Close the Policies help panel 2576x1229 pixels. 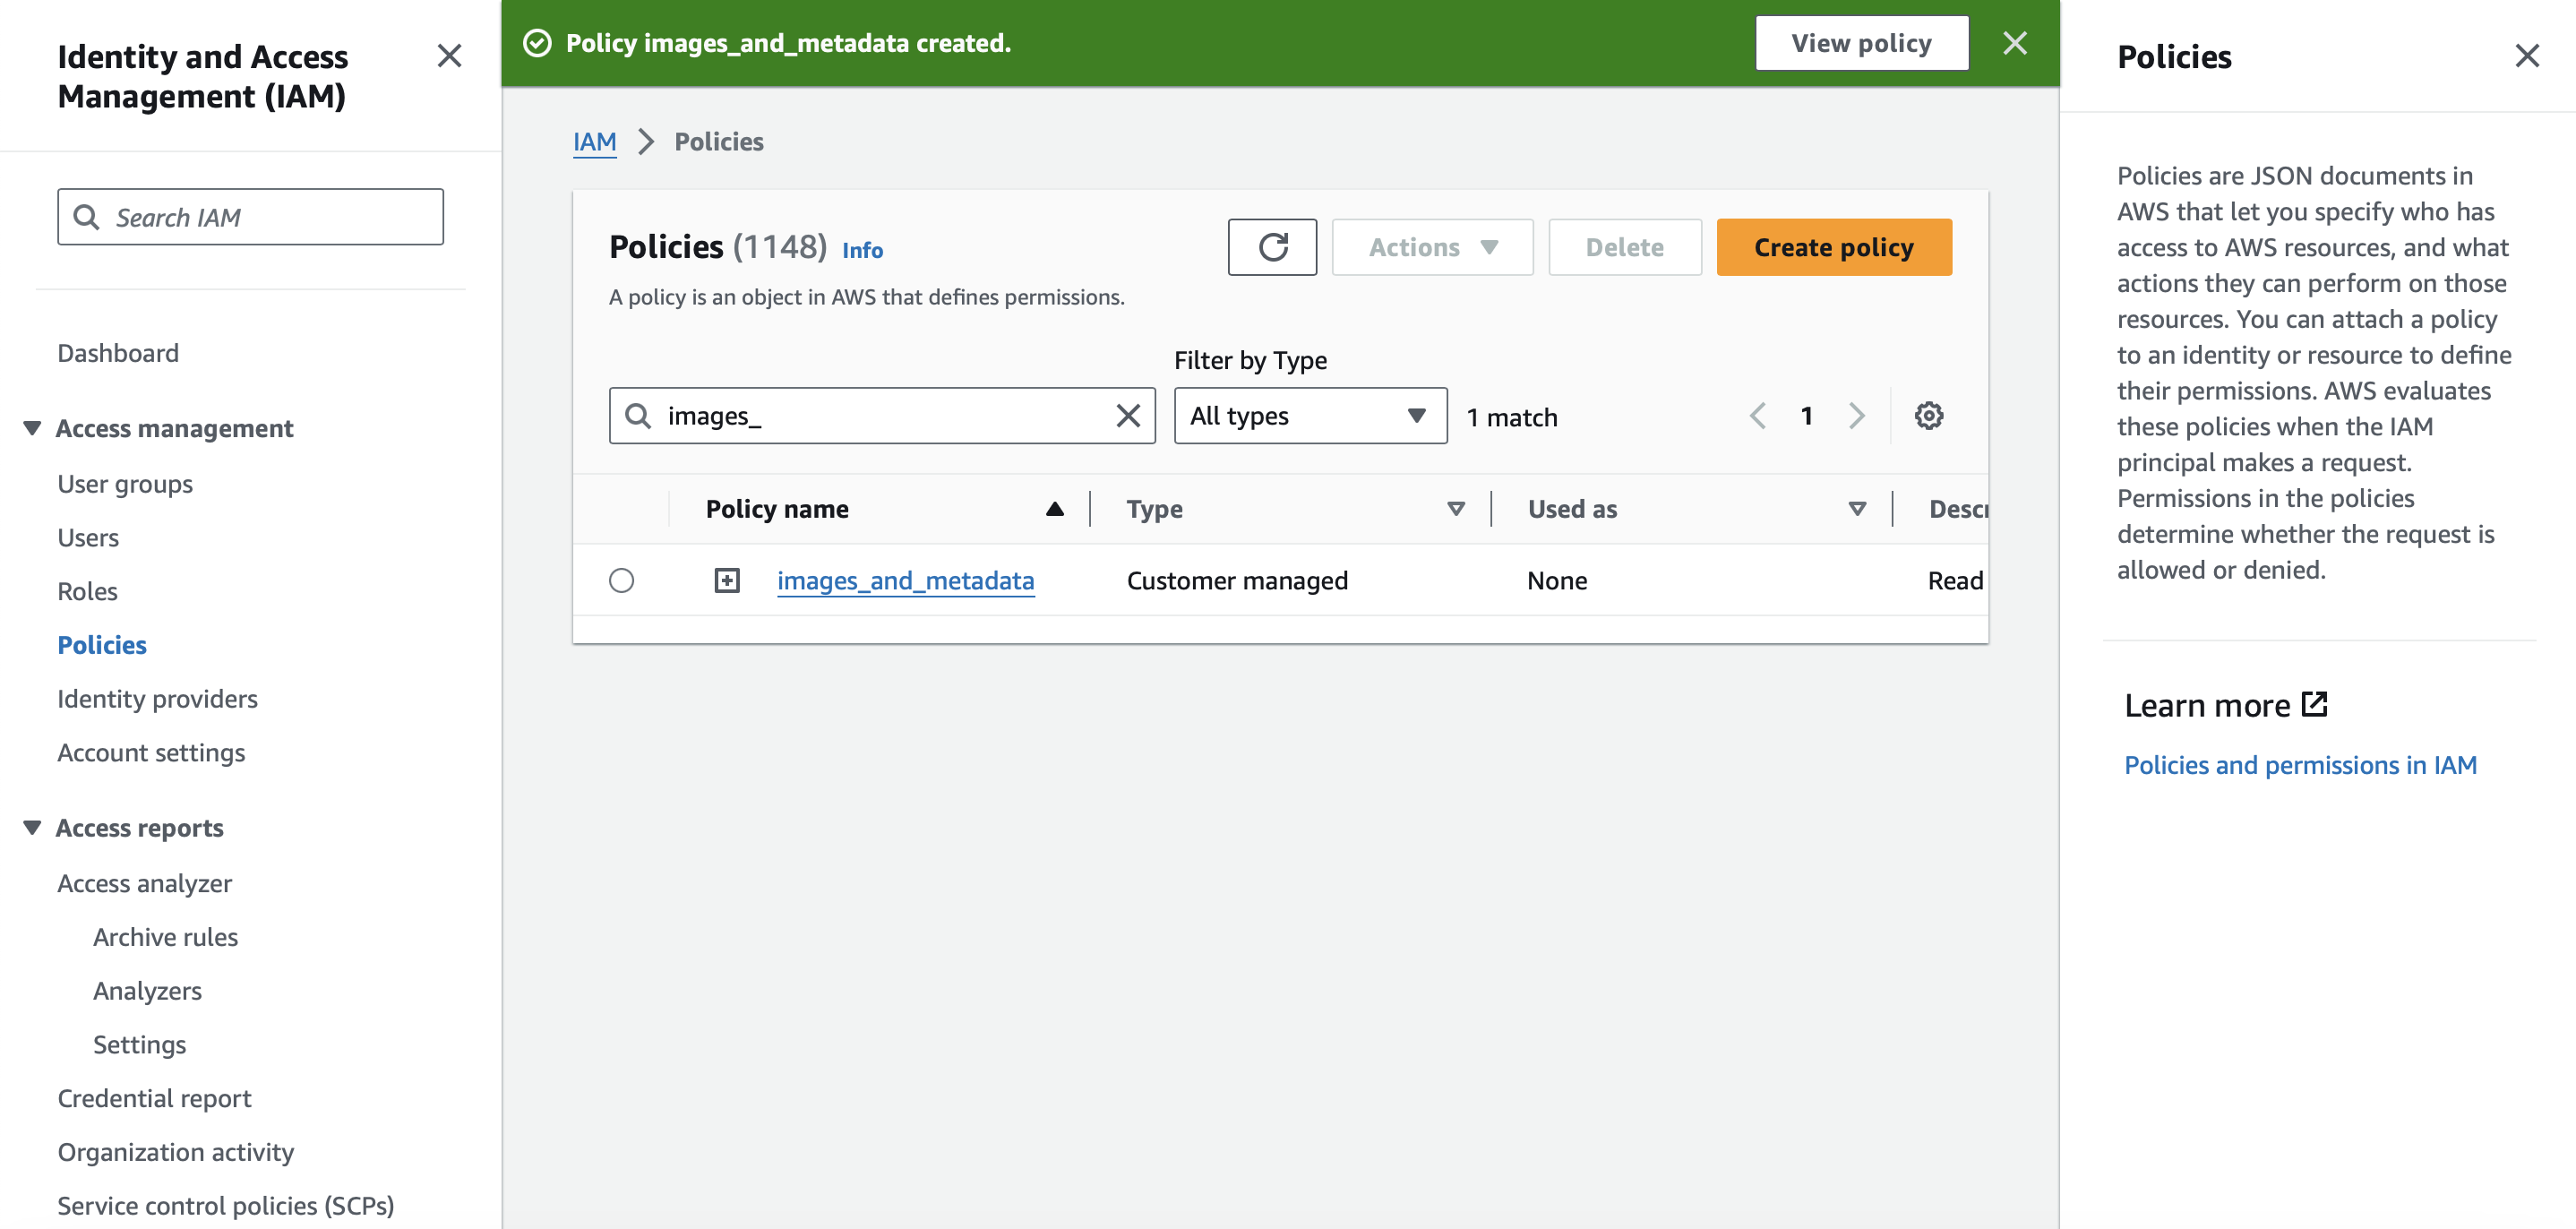coord(2527,56)
